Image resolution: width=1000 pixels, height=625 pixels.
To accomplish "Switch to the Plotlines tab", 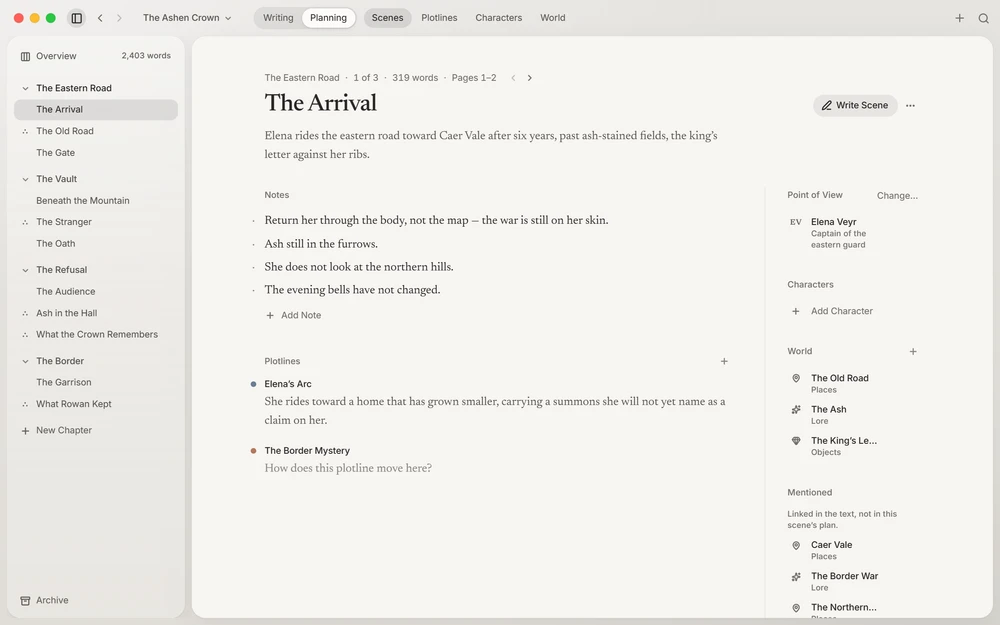I will click(x=439, y=18).
